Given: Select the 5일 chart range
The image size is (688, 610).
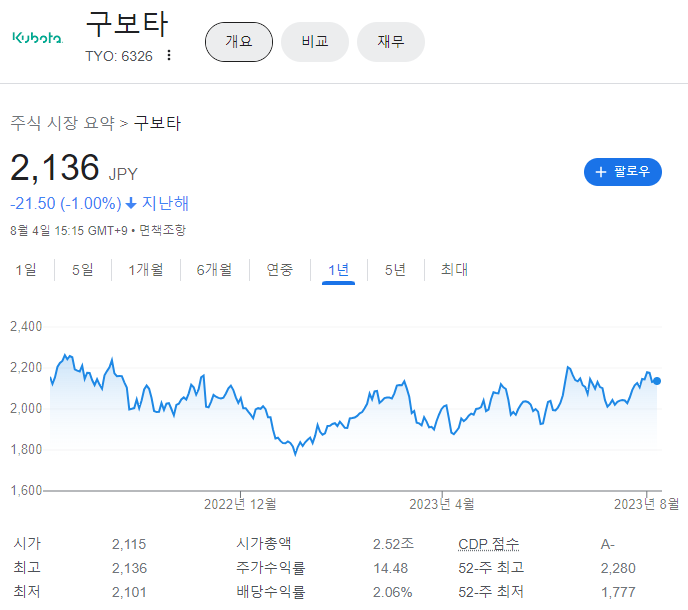Looking at the screenshot, I should [82, 269].
